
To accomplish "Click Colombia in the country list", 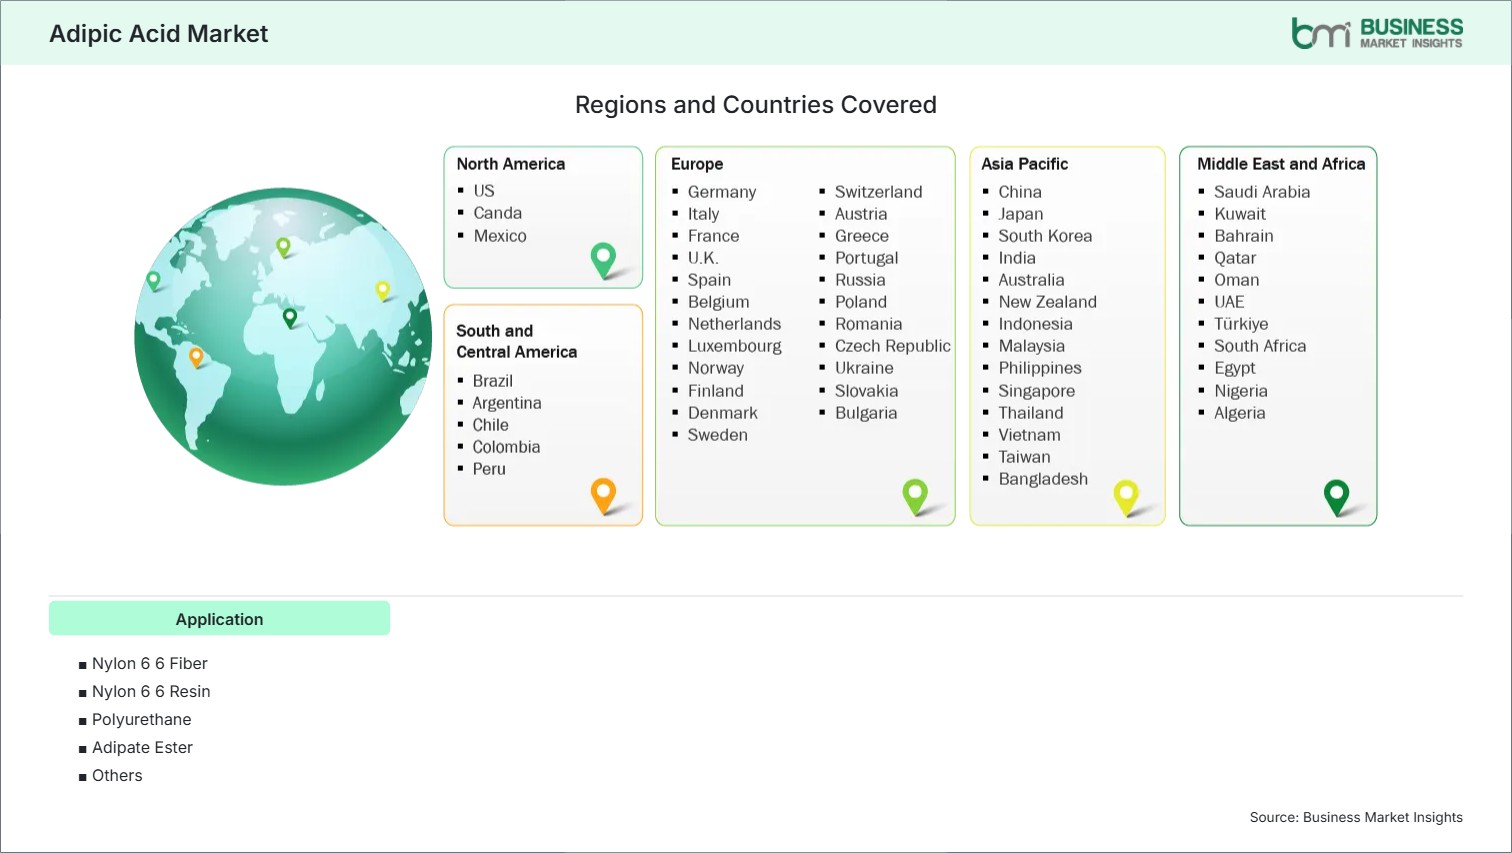I will pyautogui.click(x=506, y=447).
